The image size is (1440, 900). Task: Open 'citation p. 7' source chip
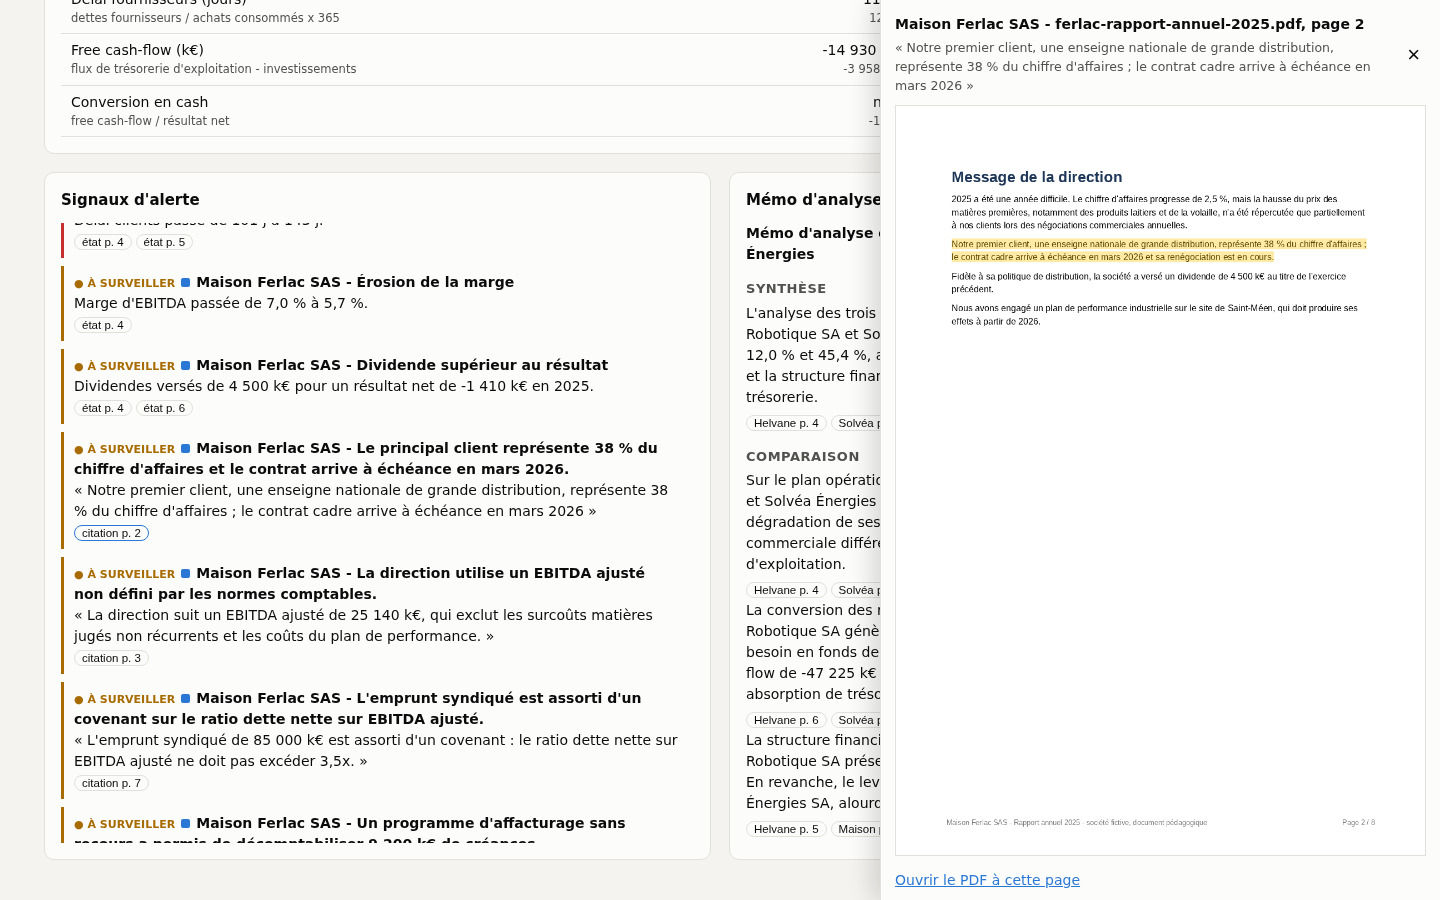pyautogui.click(x=111, y=783)
